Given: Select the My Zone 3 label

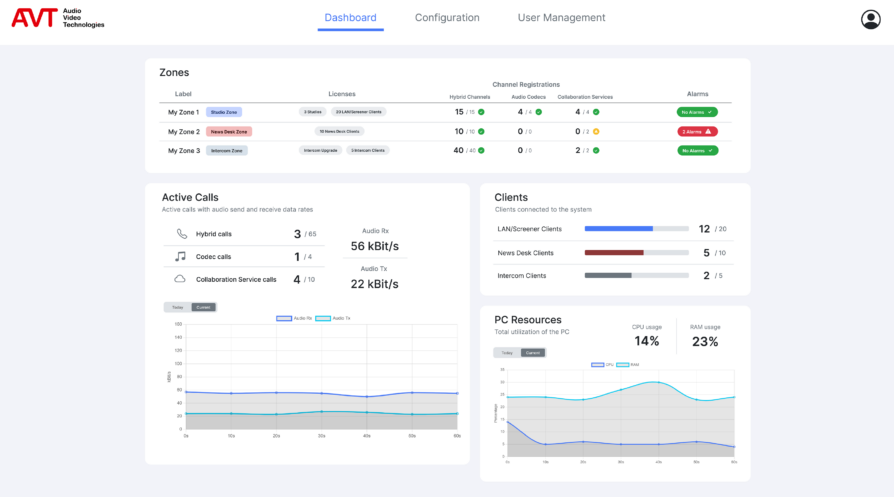Looking at the screenshot, I should 184,150.
